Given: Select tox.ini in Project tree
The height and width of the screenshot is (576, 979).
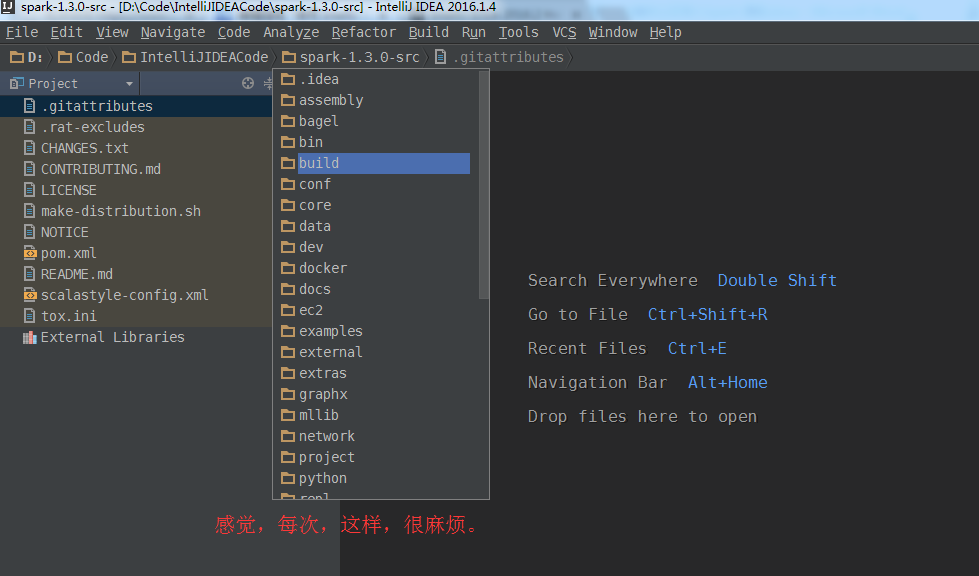Looking at the screenshot, I should tap(136, 316).
